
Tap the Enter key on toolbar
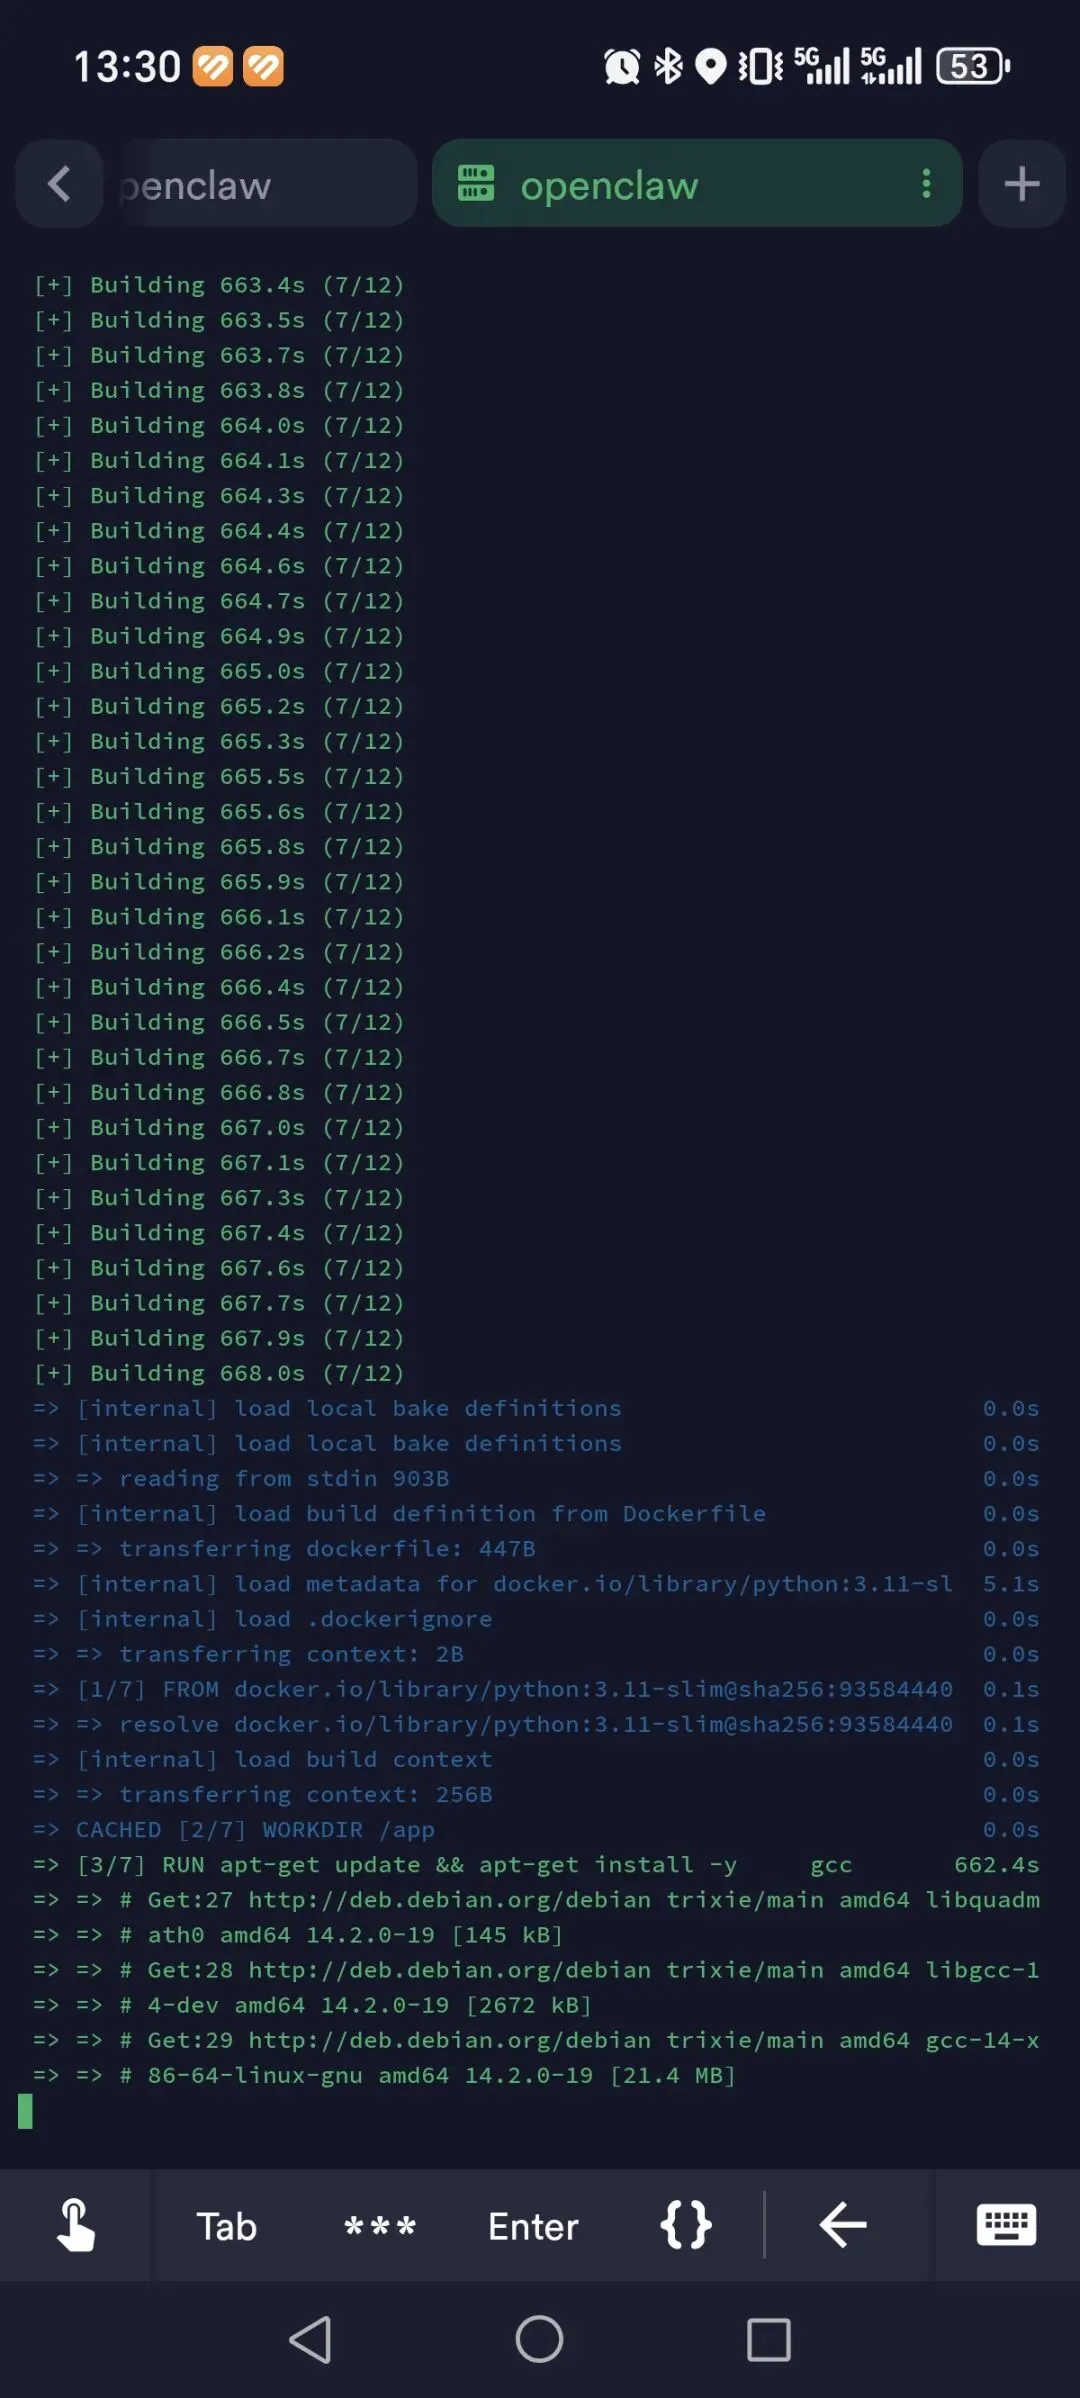coord(533,2226)
